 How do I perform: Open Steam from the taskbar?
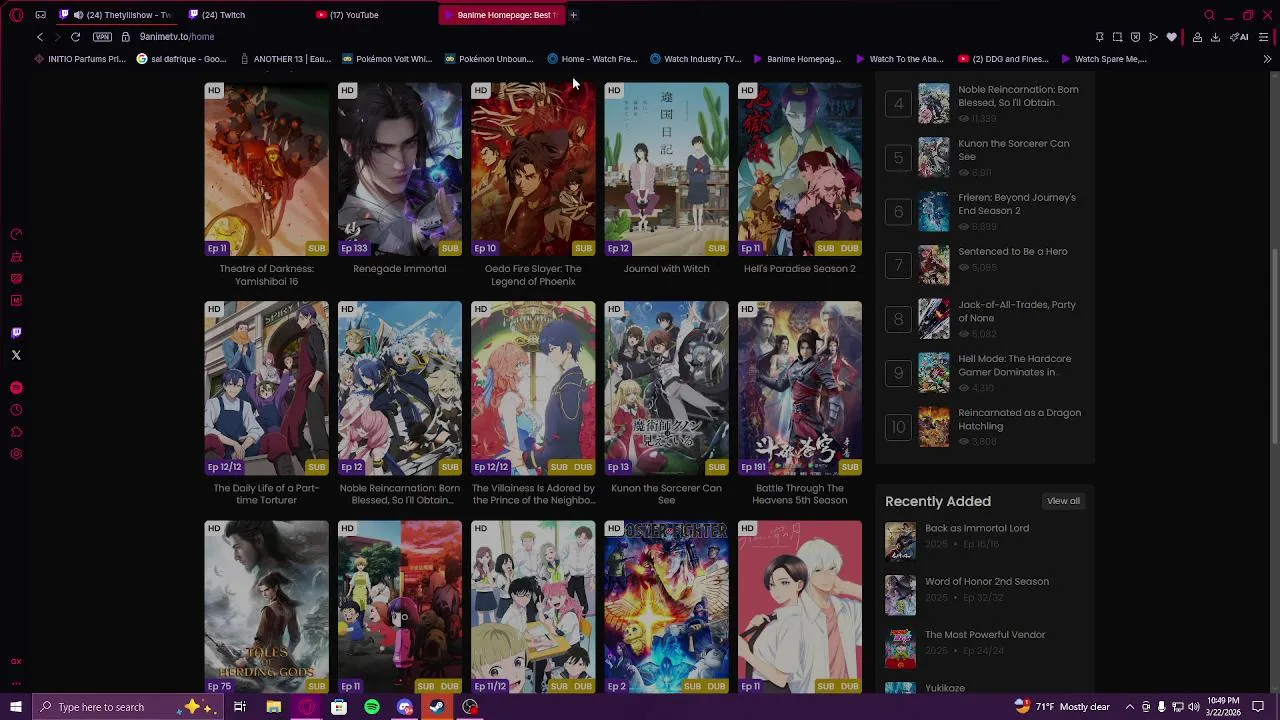(437, 707)
